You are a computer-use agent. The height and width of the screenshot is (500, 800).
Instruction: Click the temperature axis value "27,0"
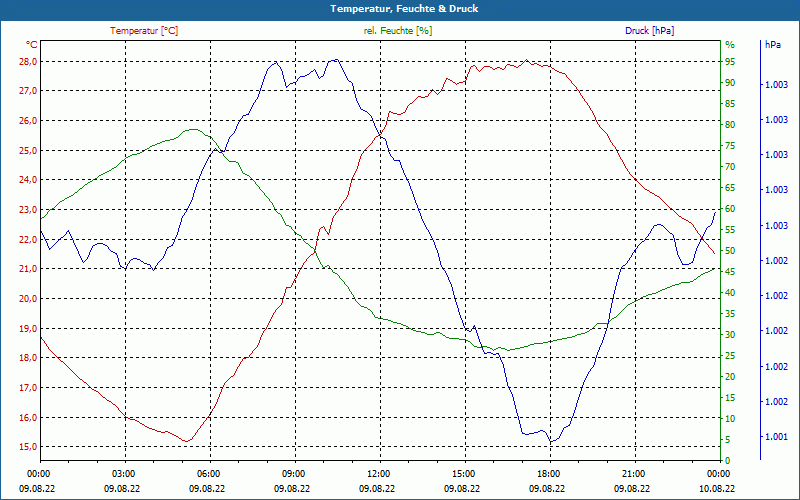[28, 91]
